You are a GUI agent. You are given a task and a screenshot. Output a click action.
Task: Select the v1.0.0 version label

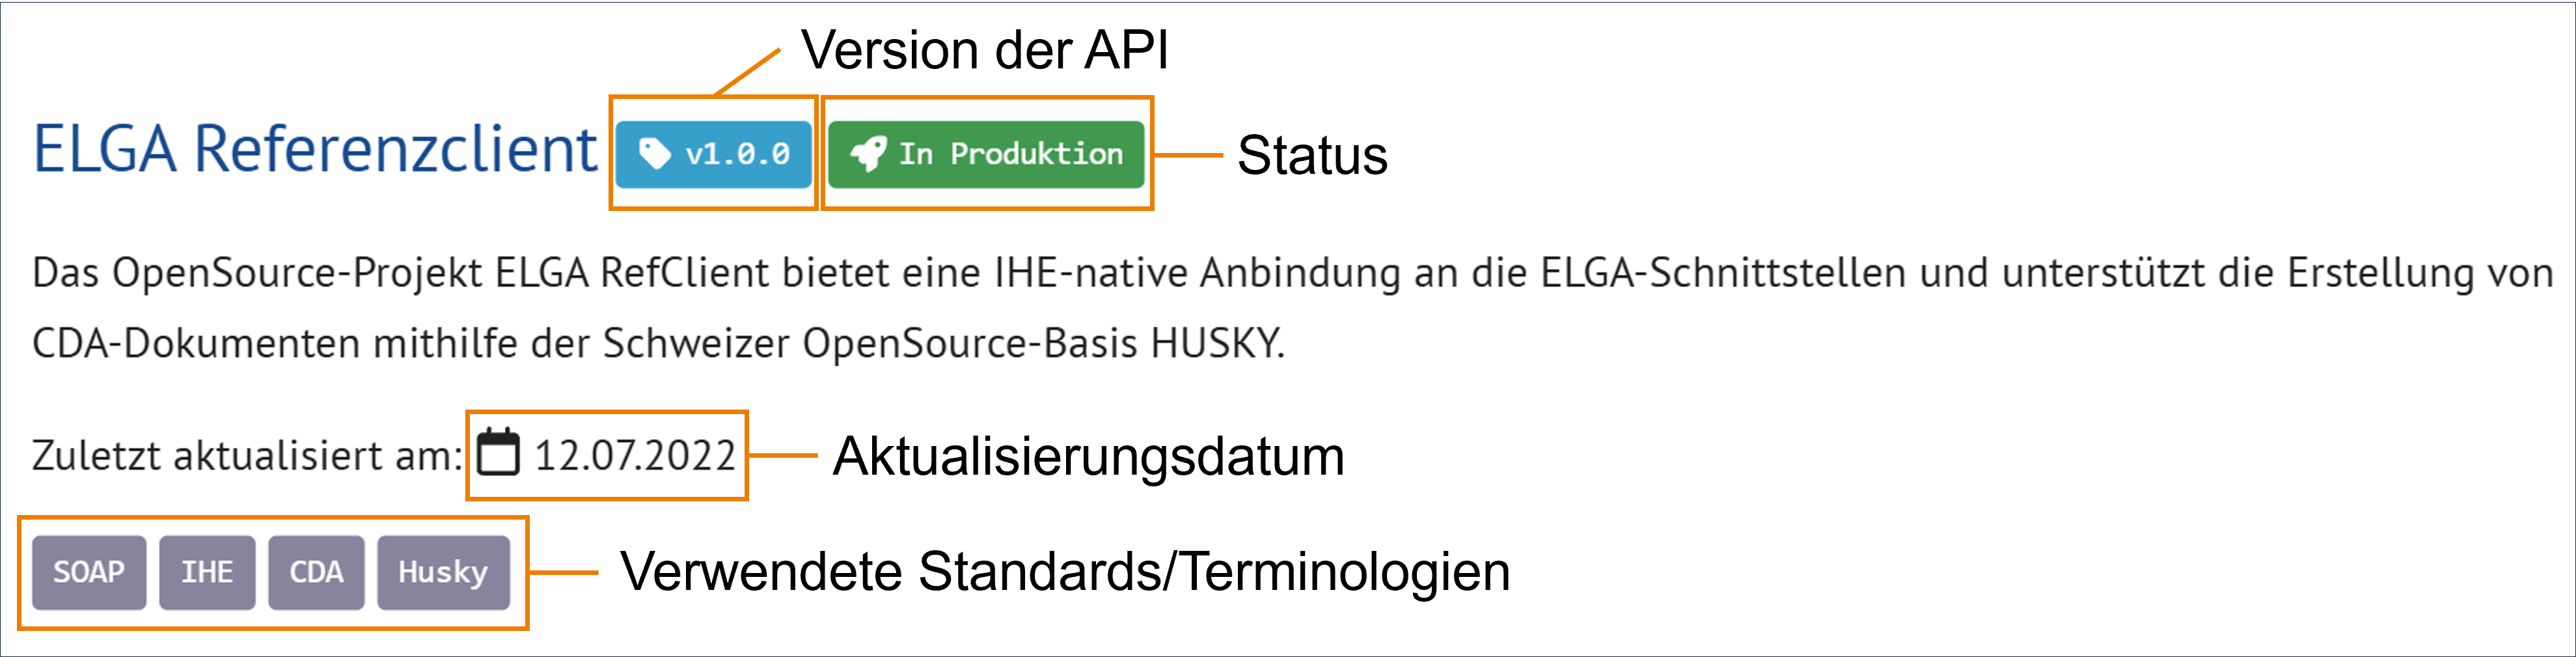[737, 154]
